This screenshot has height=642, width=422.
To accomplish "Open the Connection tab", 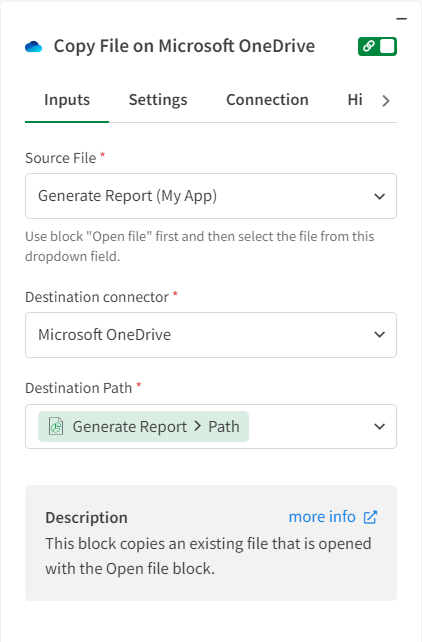I will click(x=267, y=100).
